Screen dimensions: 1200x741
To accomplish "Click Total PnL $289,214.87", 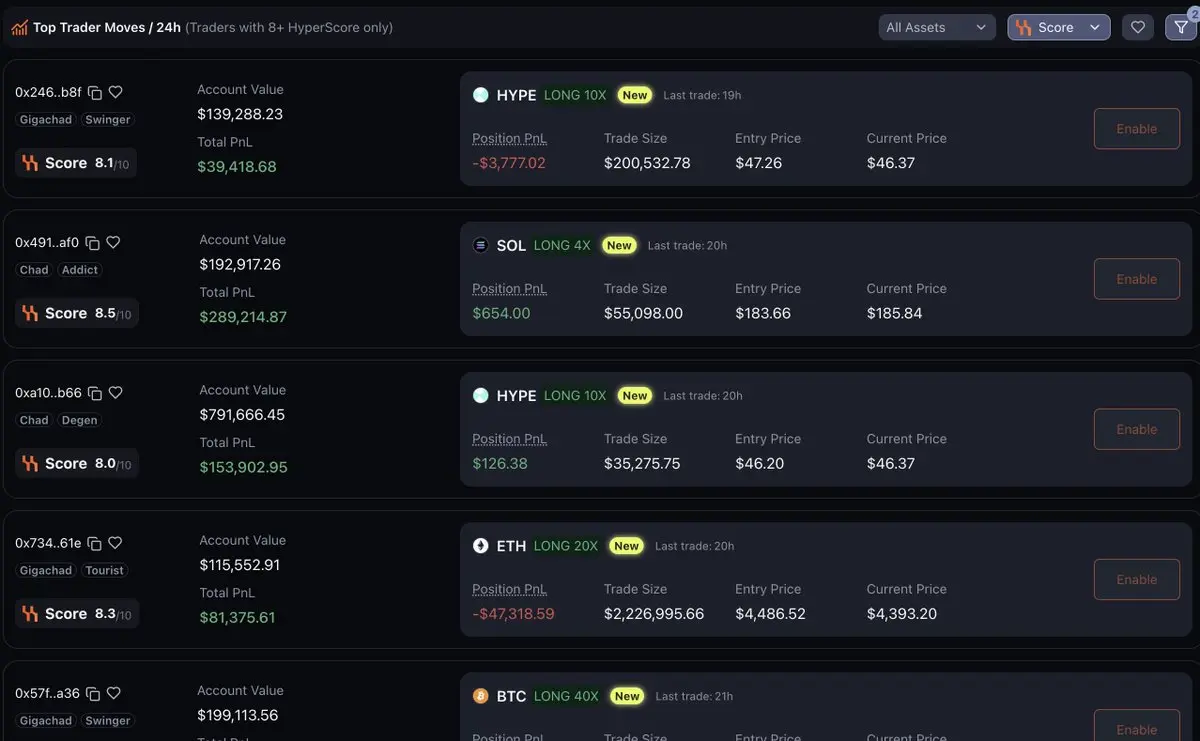I will [x=243, y=317].
